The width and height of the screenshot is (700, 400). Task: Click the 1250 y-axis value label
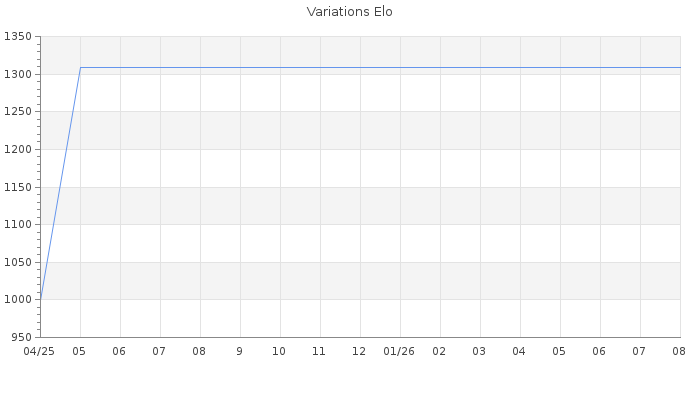tap(18, 112)
